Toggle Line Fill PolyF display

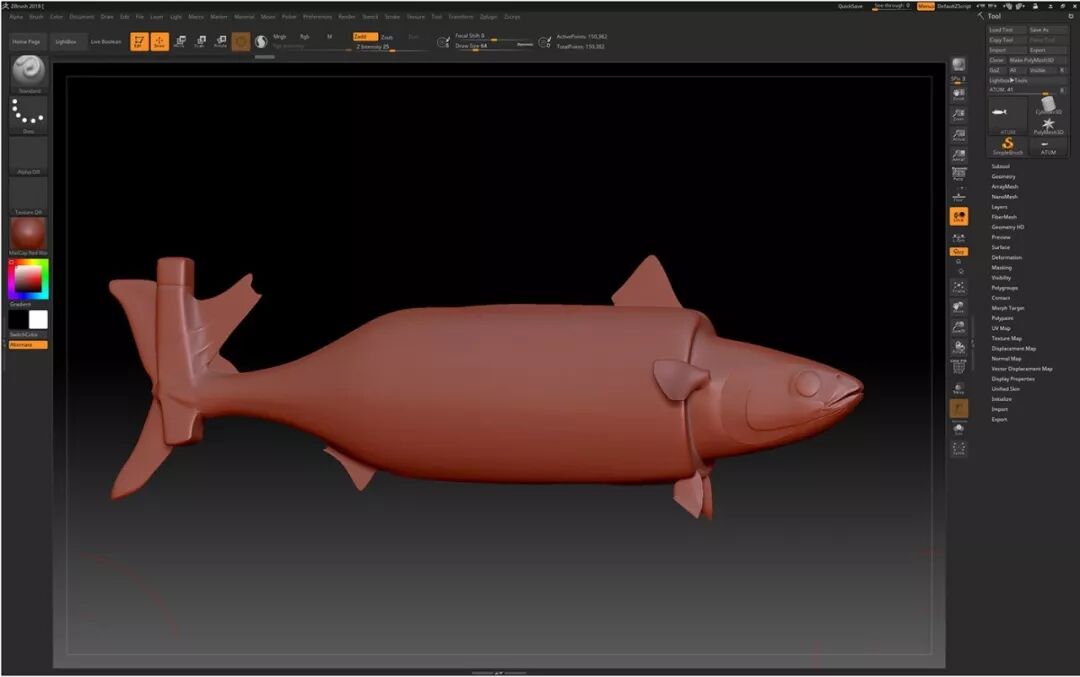(x=958, y=366)
